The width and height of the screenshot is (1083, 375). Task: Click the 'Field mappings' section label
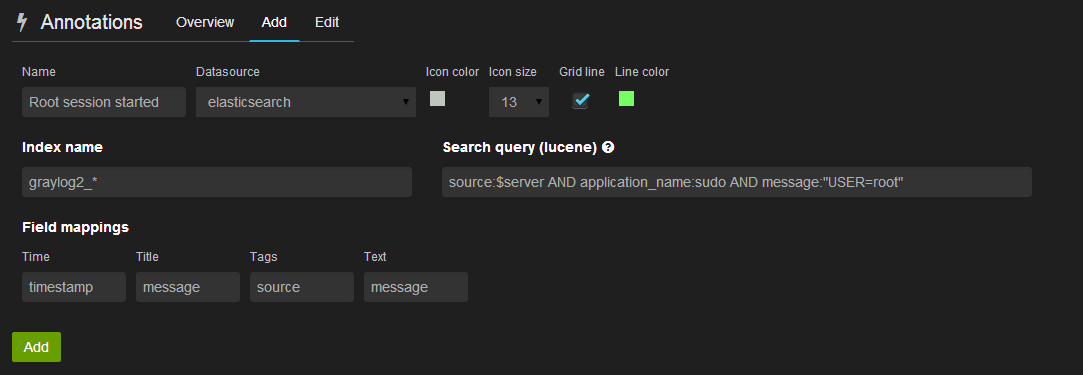click(x=75, y=227)
